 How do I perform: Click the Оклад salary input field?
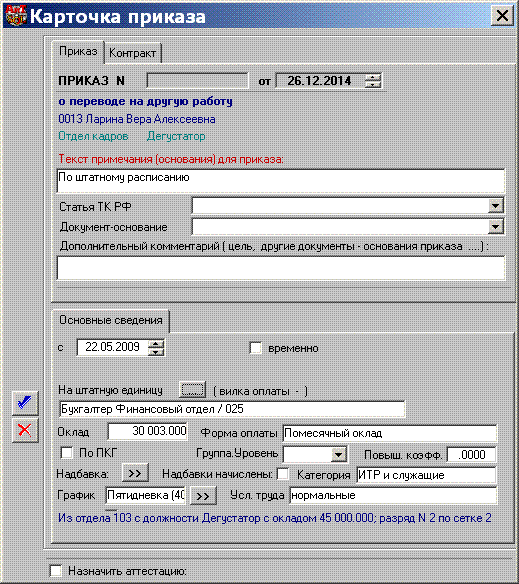(x=148, y=431)
